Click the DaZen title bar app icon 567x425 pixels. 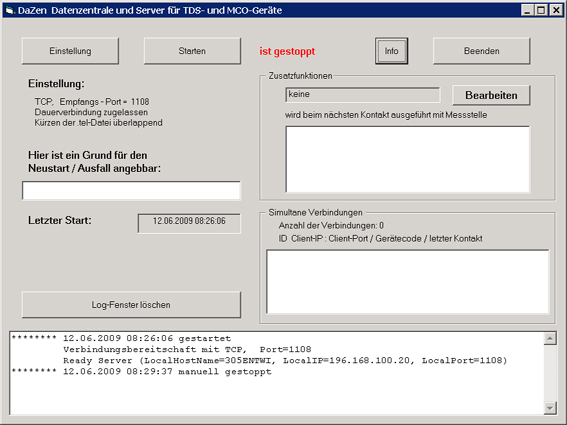click(x=10, y=10)
